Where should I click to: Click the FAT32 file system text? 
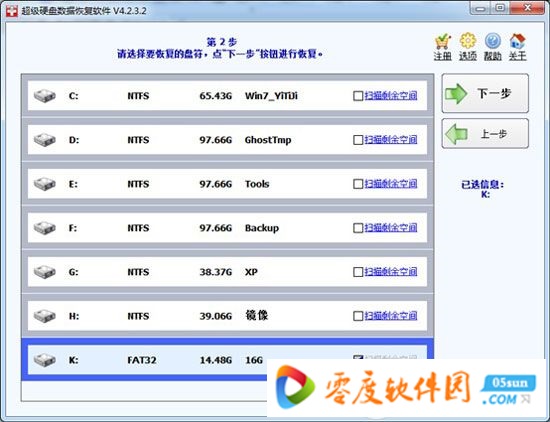pos(142,360)
